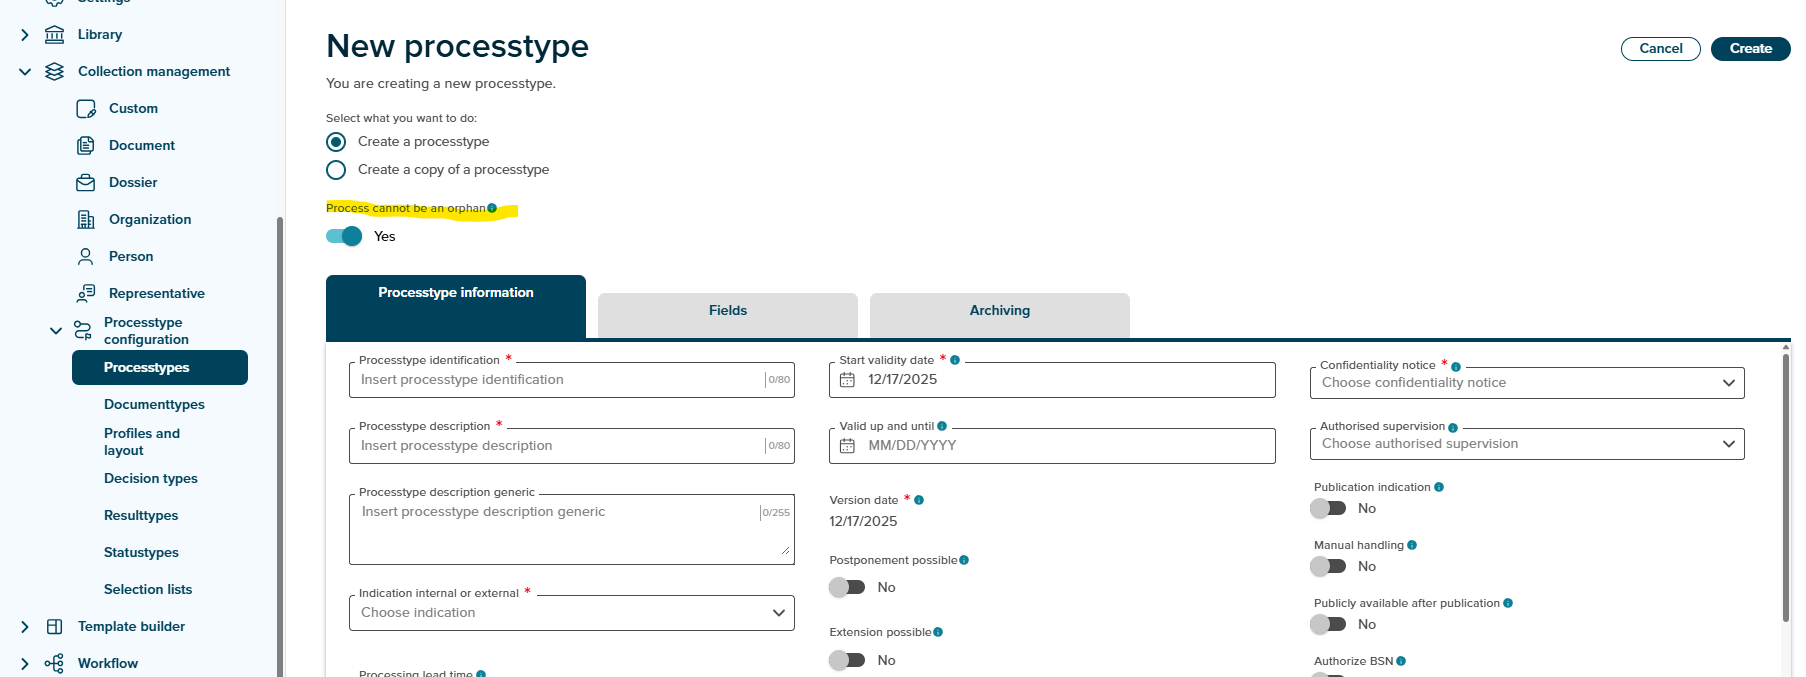Click the Representative icon in sidebar
This screenshot has width=1806, height=677.
point(86,293)
